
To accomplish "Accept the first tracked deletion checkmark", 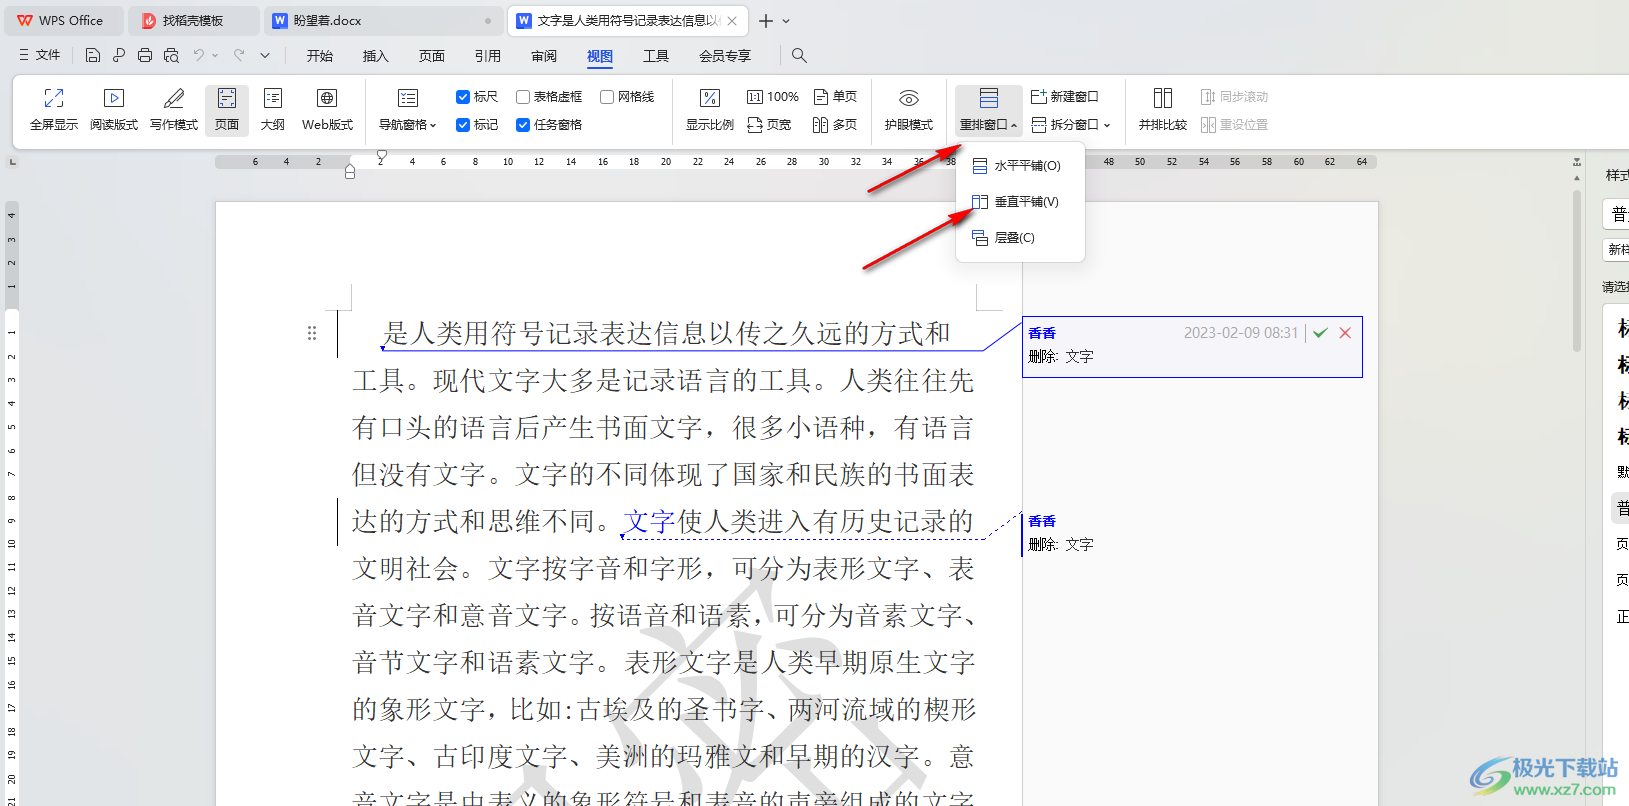I will (x=1320, y=333).
